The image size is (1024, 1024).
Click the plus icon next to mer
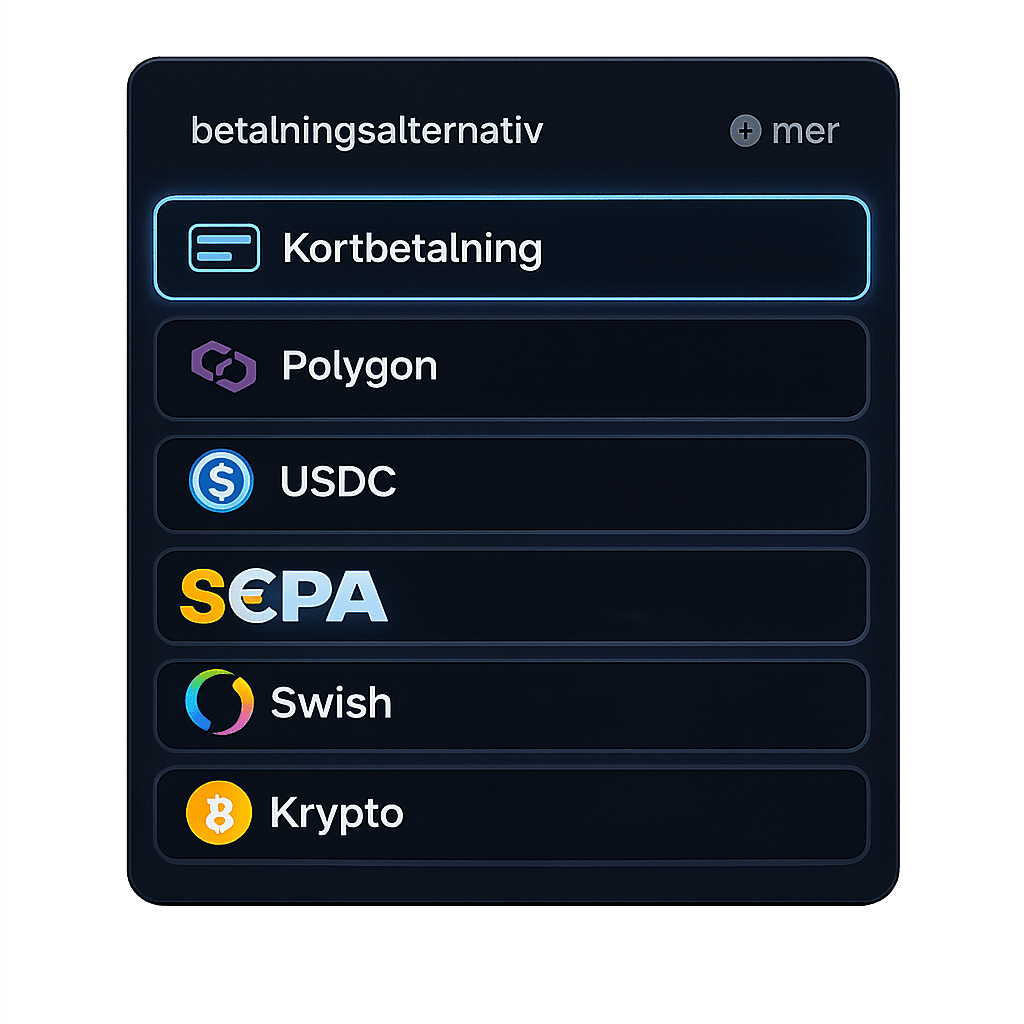(745, 131)
